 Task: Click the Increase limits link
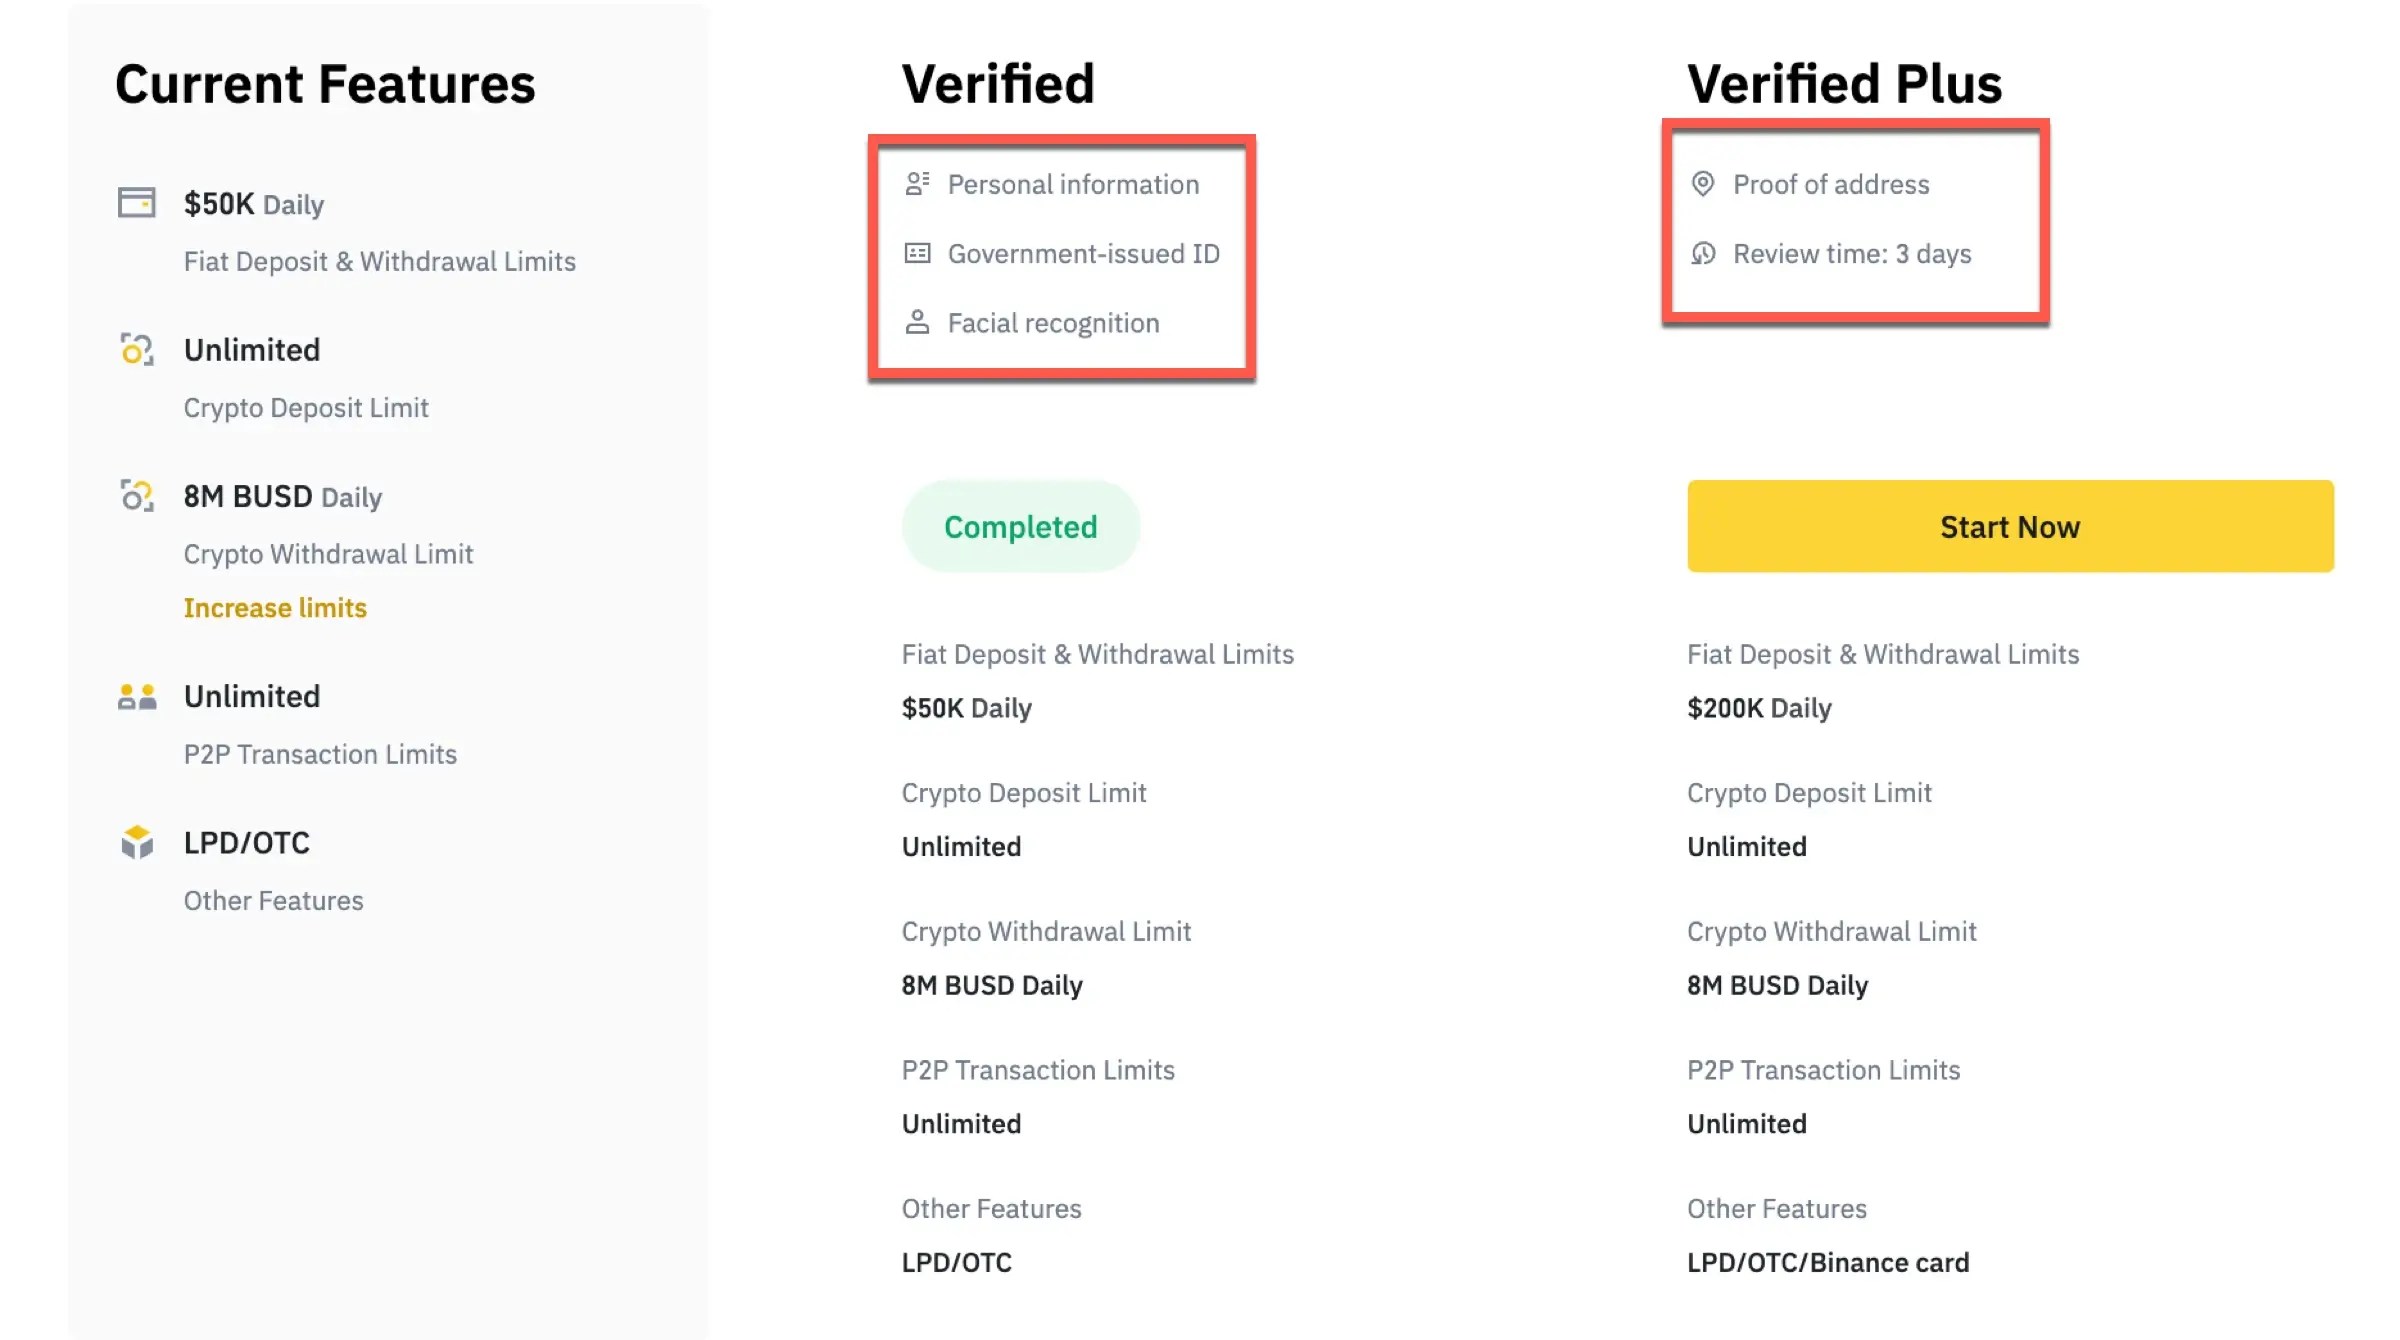[x=275, y=607]
